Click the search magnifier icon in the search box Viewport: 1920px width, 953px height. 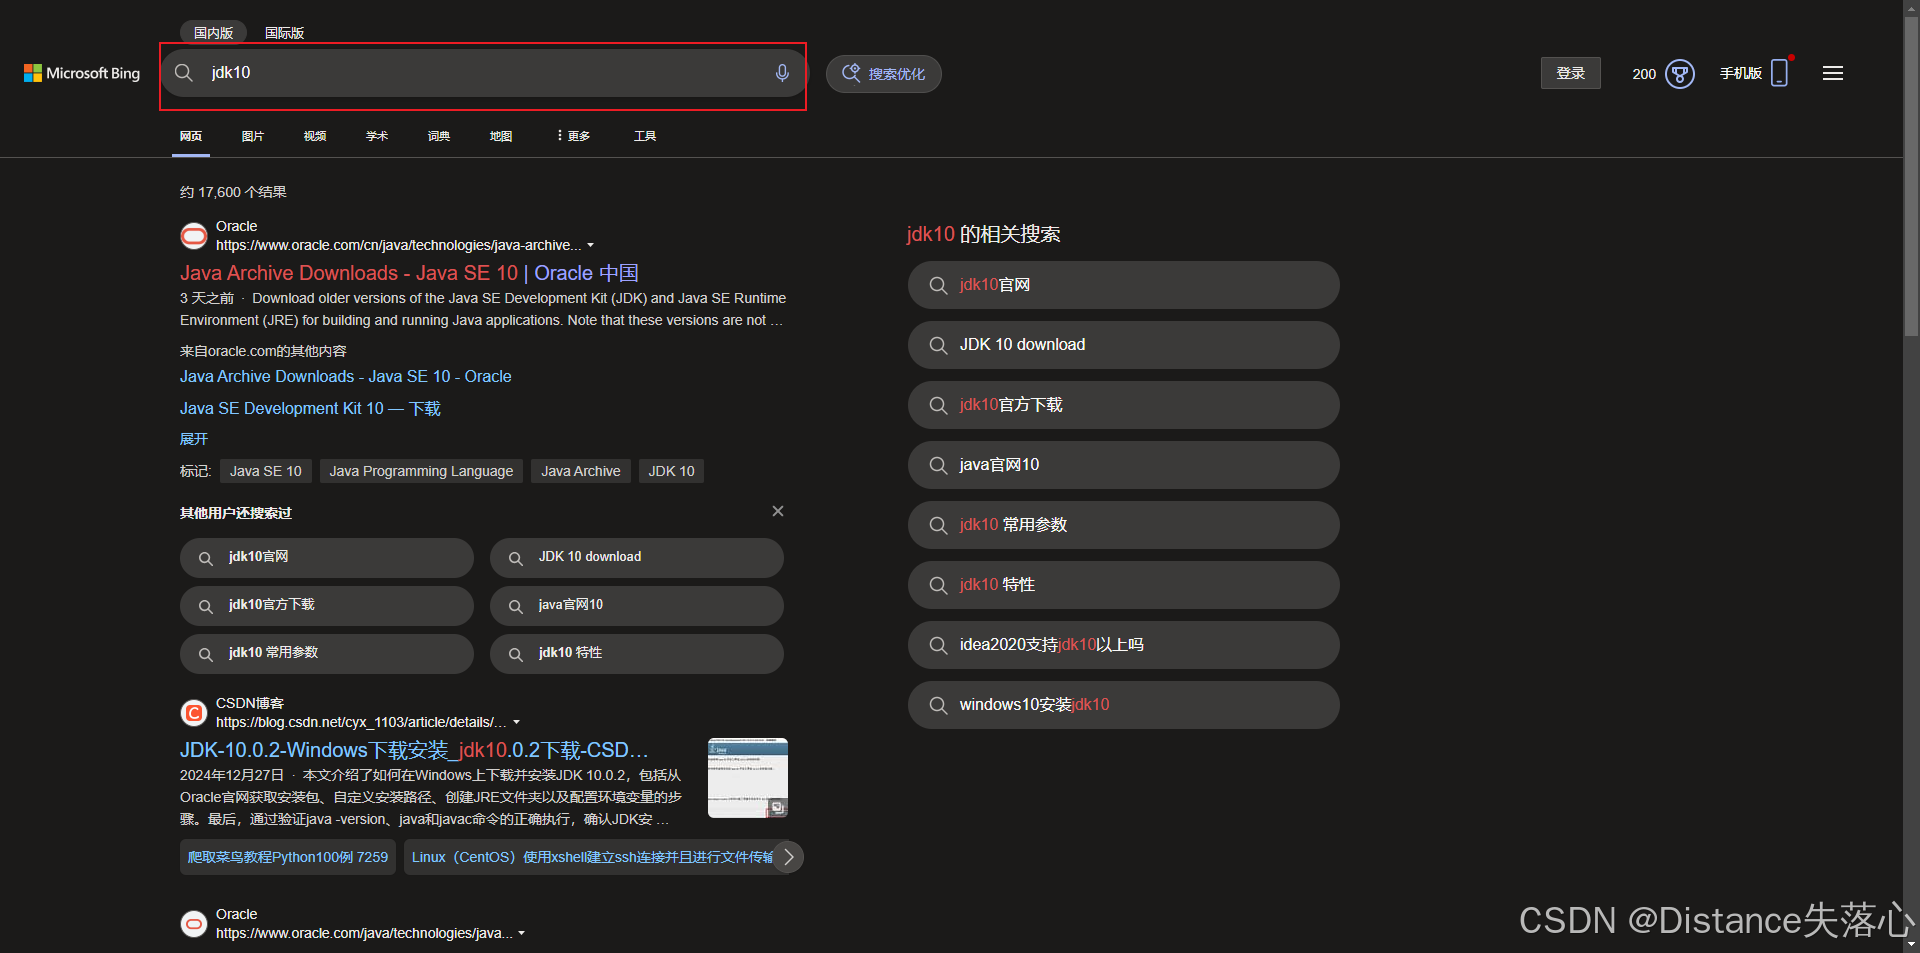(184, 73)
